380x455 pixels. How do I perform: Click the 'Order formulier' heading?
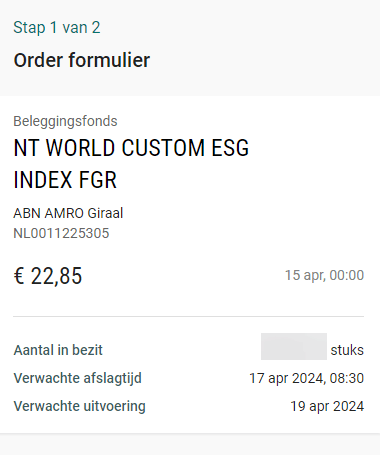point(82,60)
